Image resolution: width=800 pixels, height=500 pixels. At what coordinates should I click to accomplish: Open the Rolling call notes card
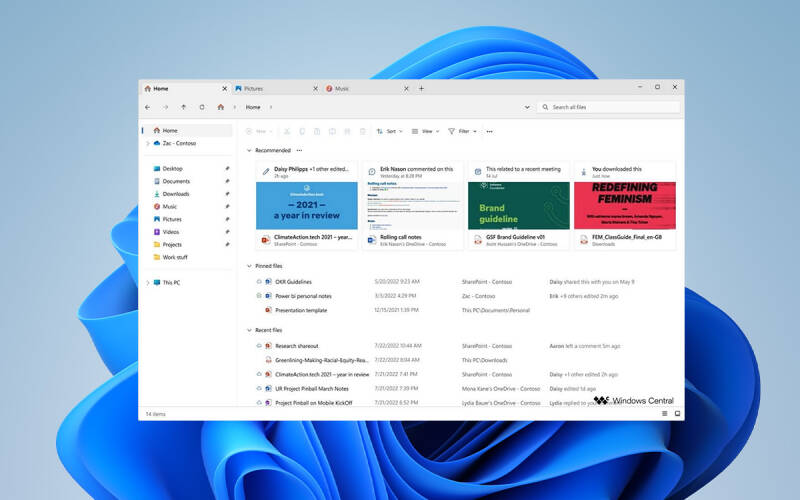(x=413, y=206)
